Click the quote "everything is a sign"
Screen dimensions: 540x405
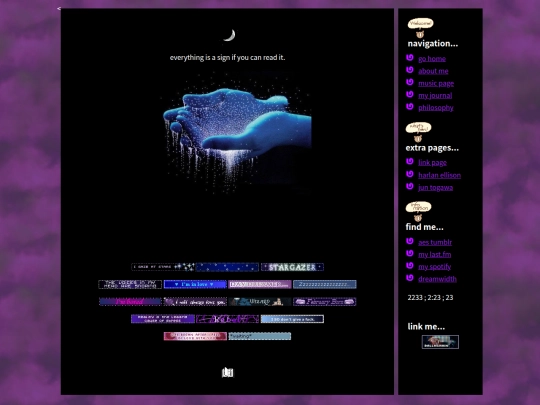coord(227,58)
